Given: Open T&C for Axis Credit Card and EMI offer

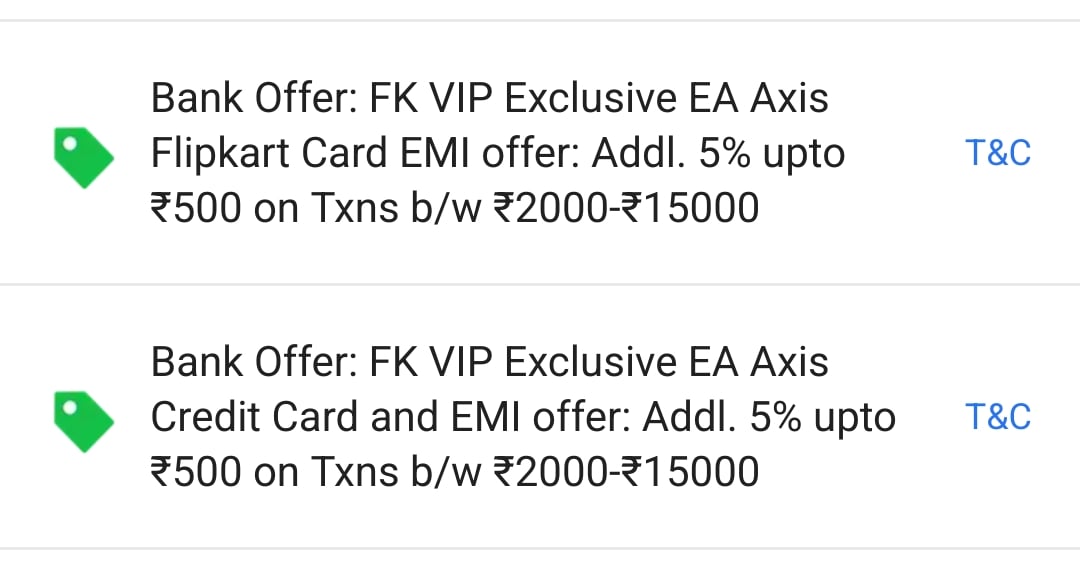Looking at the screenshot, I should click(x=998, y=417).
